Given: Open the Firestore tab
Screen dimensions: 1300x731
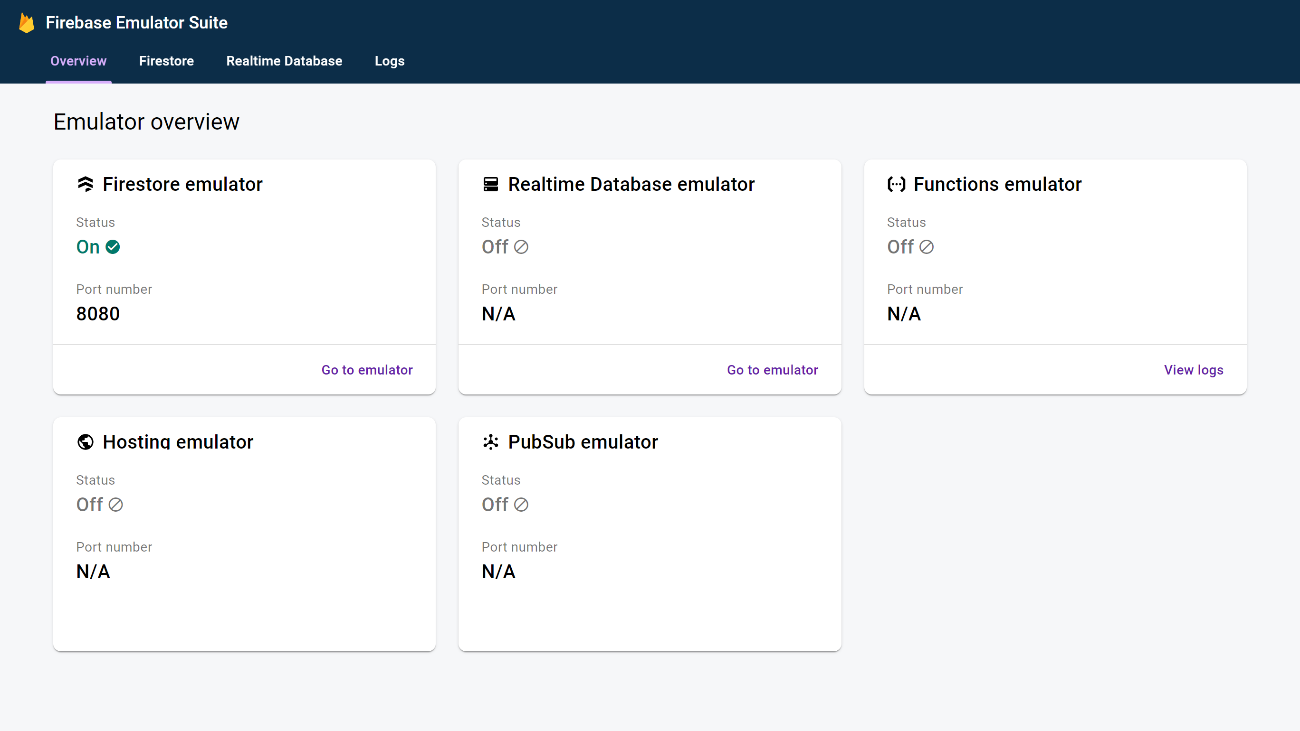Looking at the screenshot, I should click(x=167, y=61).
